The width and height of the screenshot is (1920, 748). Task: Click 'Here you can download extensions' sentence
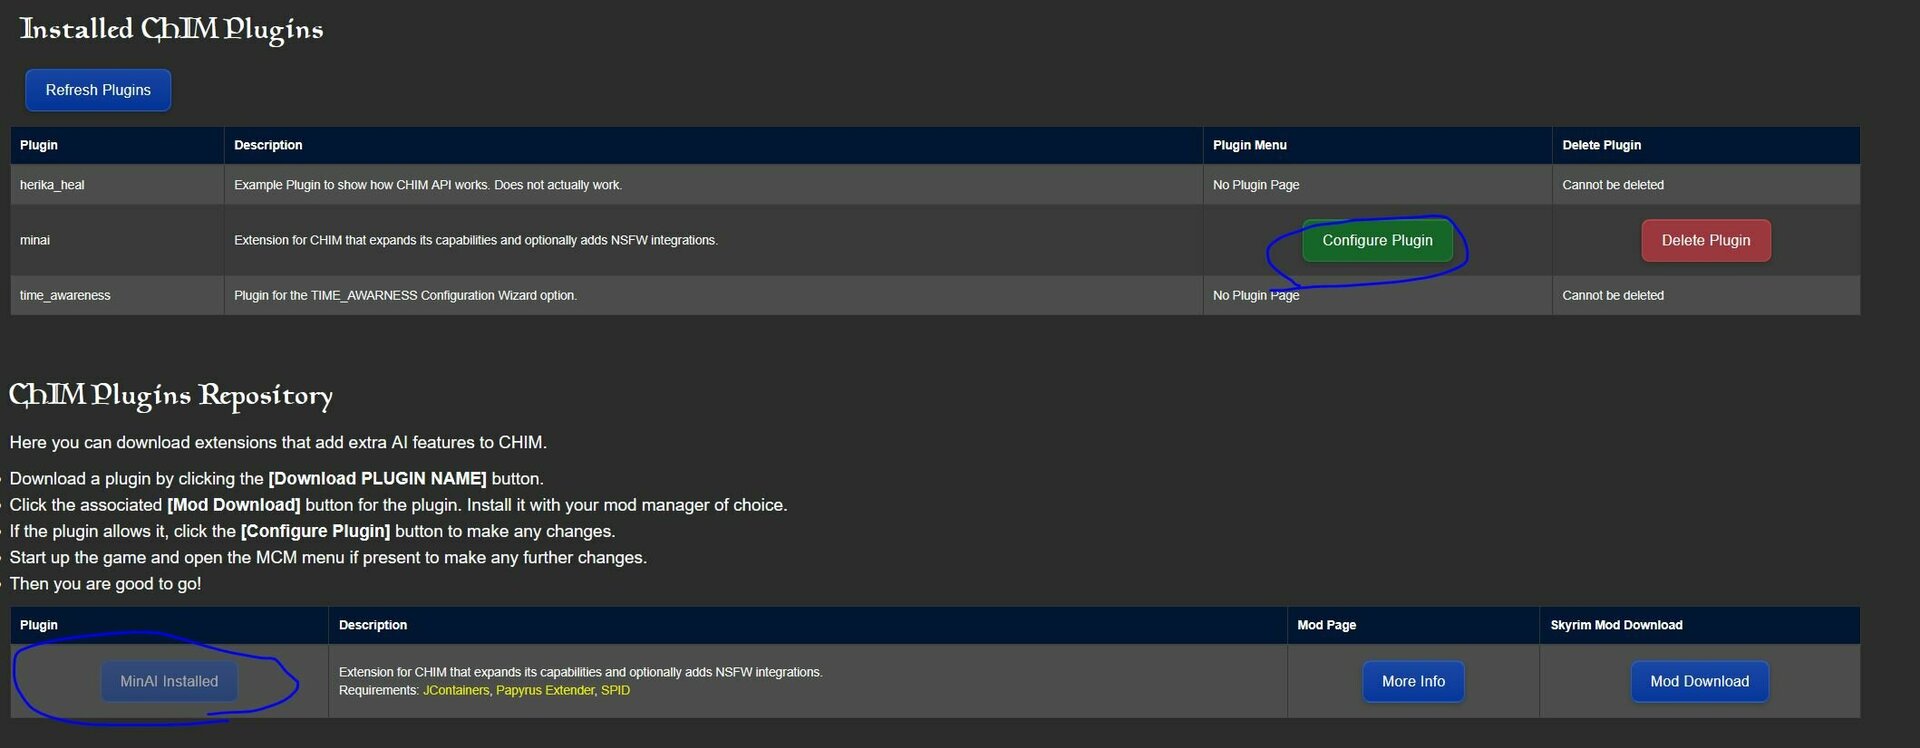point(278,442)
